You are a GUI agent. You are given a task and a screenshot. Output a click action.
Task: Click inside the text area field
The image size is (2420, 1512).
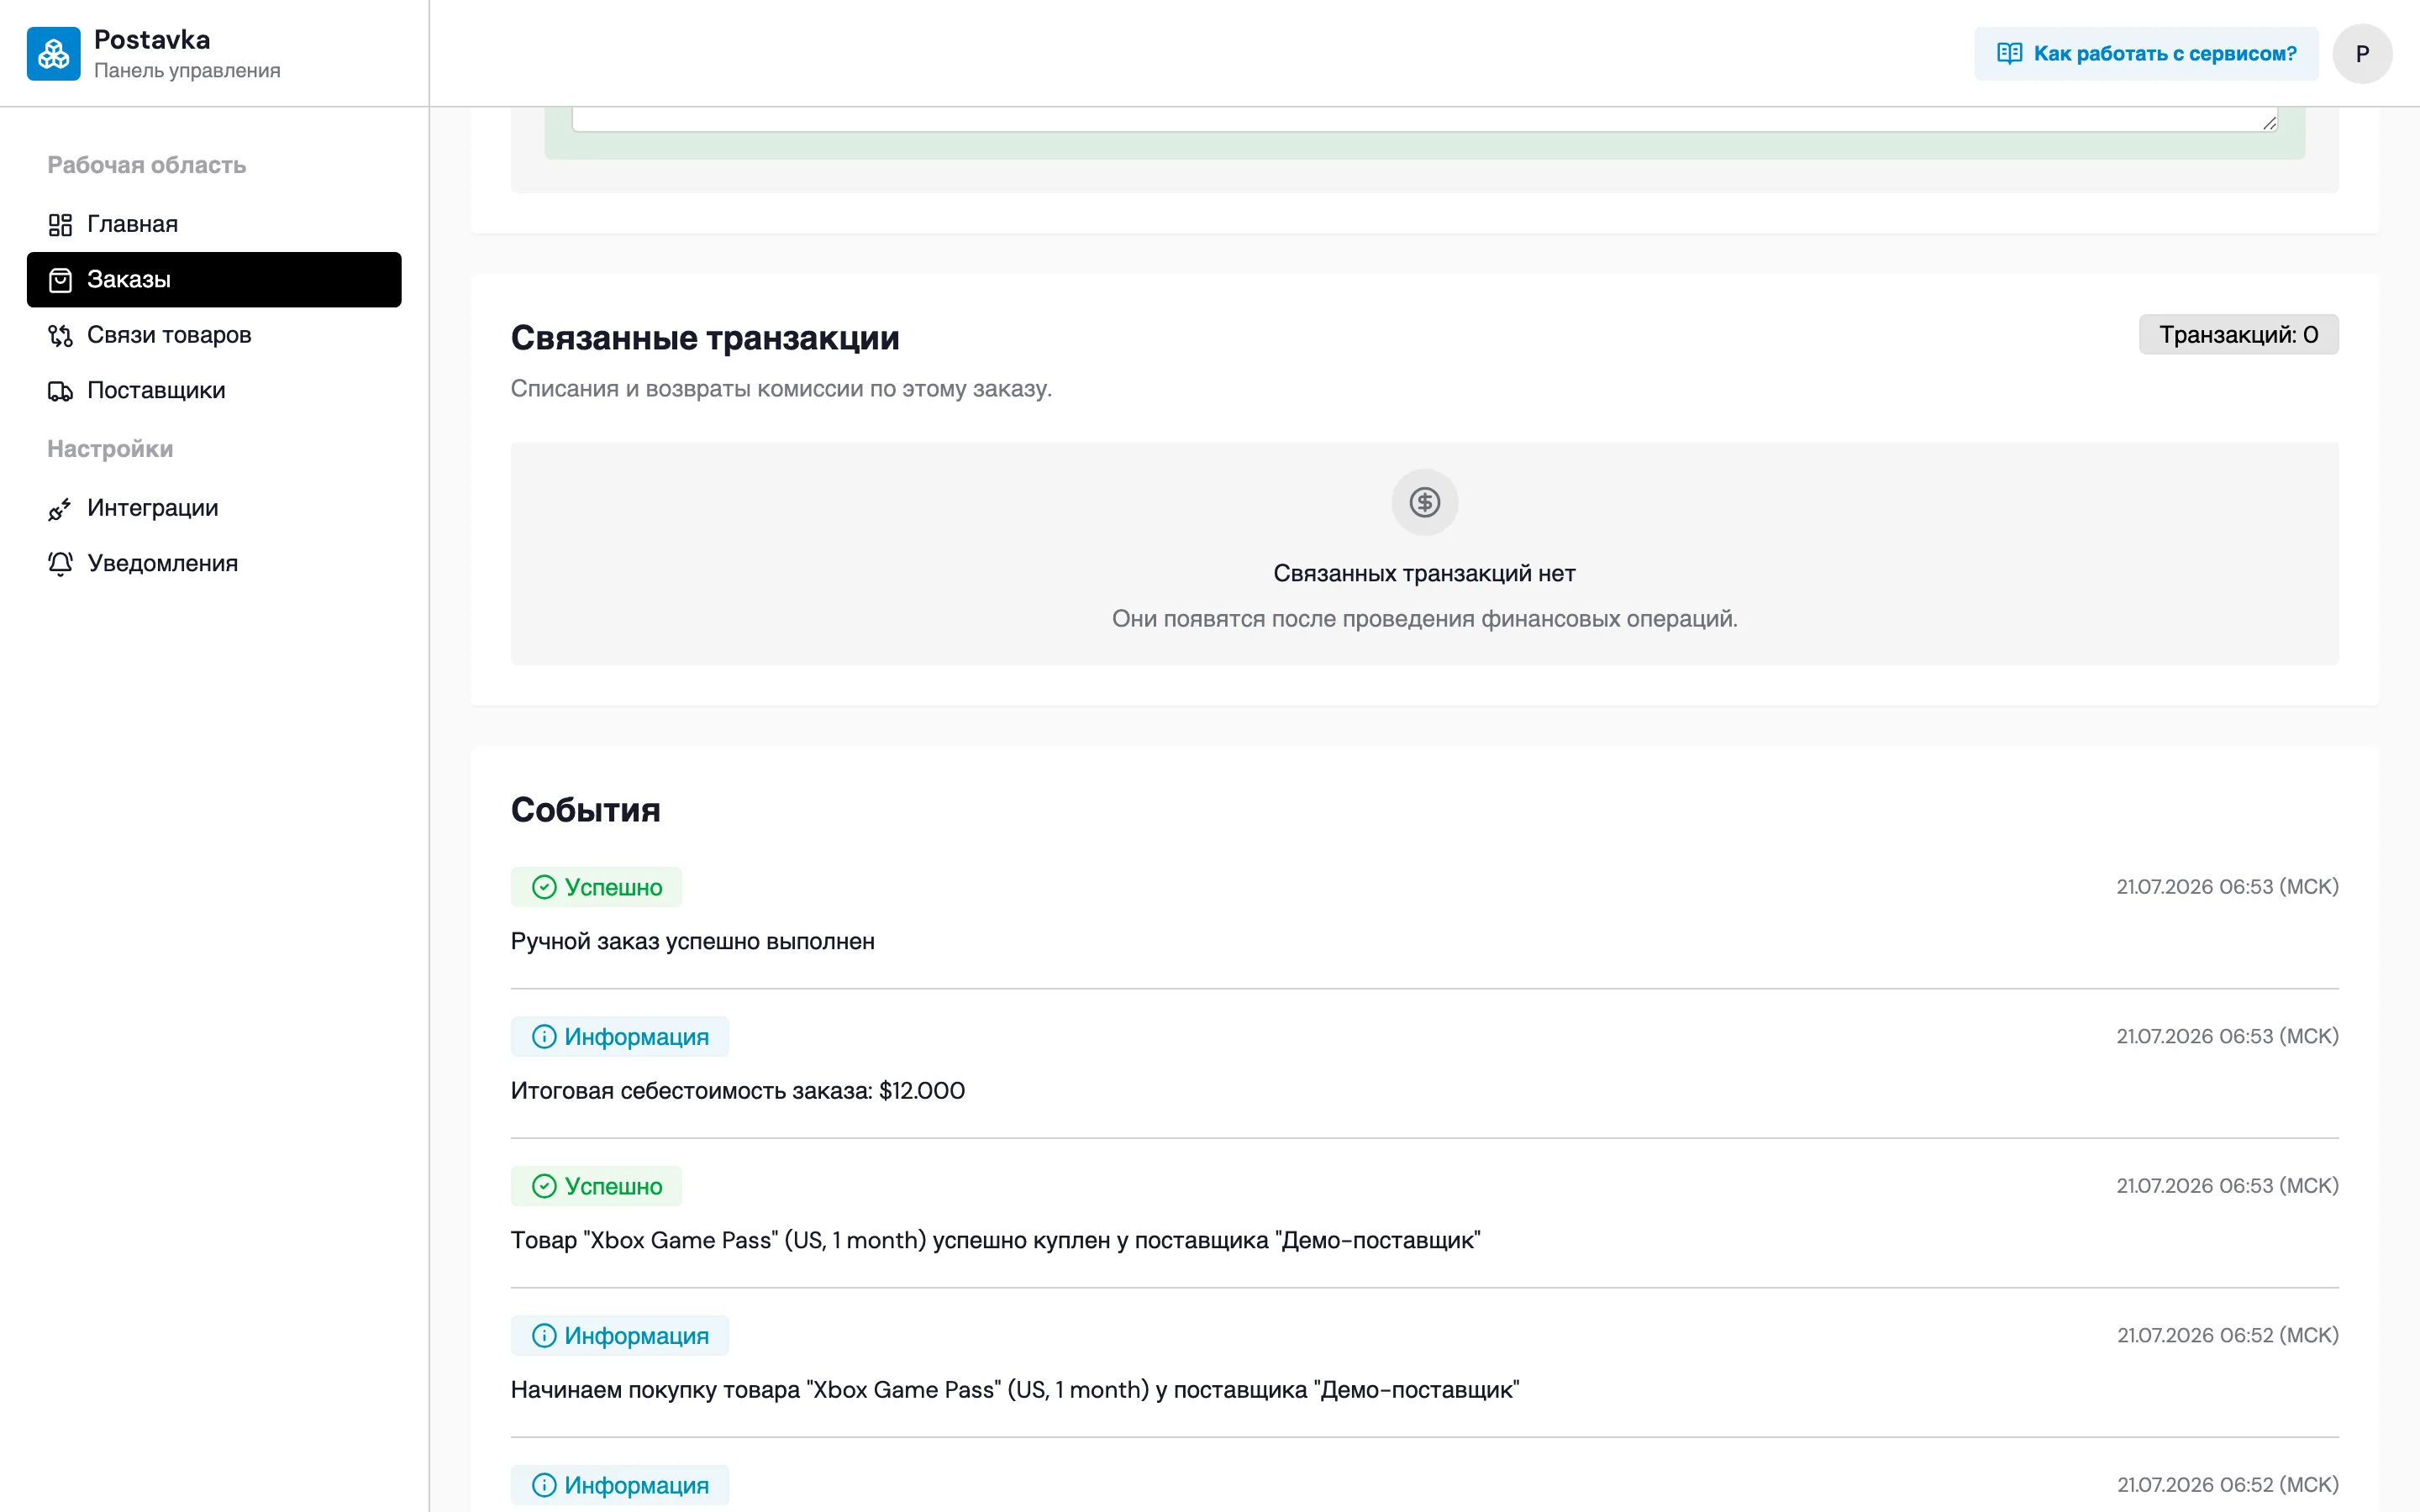pos(1424,119)
